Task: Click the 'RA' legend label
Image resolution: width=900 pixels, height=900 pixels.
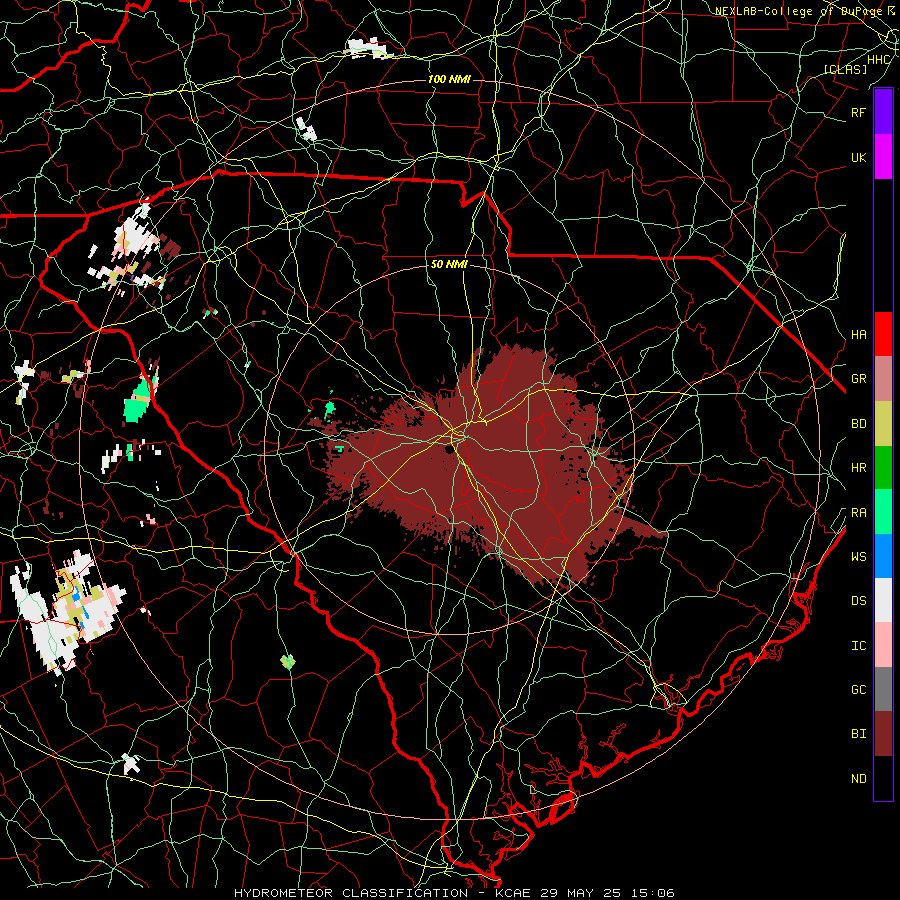Action: coord(858,513)
